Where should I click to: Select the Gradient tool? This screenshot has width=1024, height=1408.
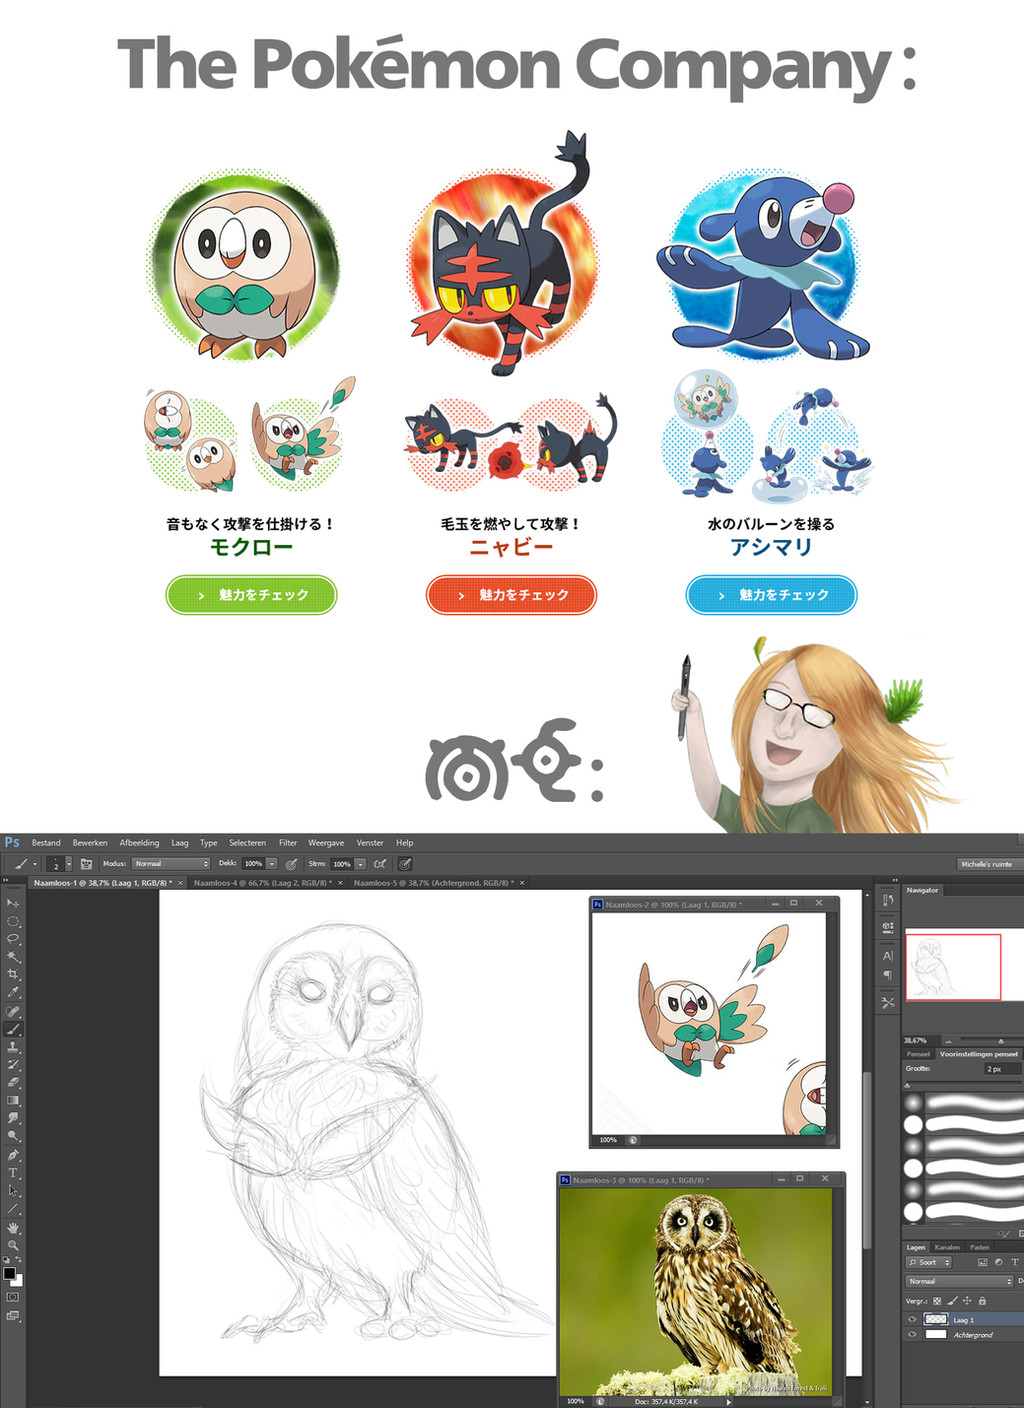pos(13,1100)
